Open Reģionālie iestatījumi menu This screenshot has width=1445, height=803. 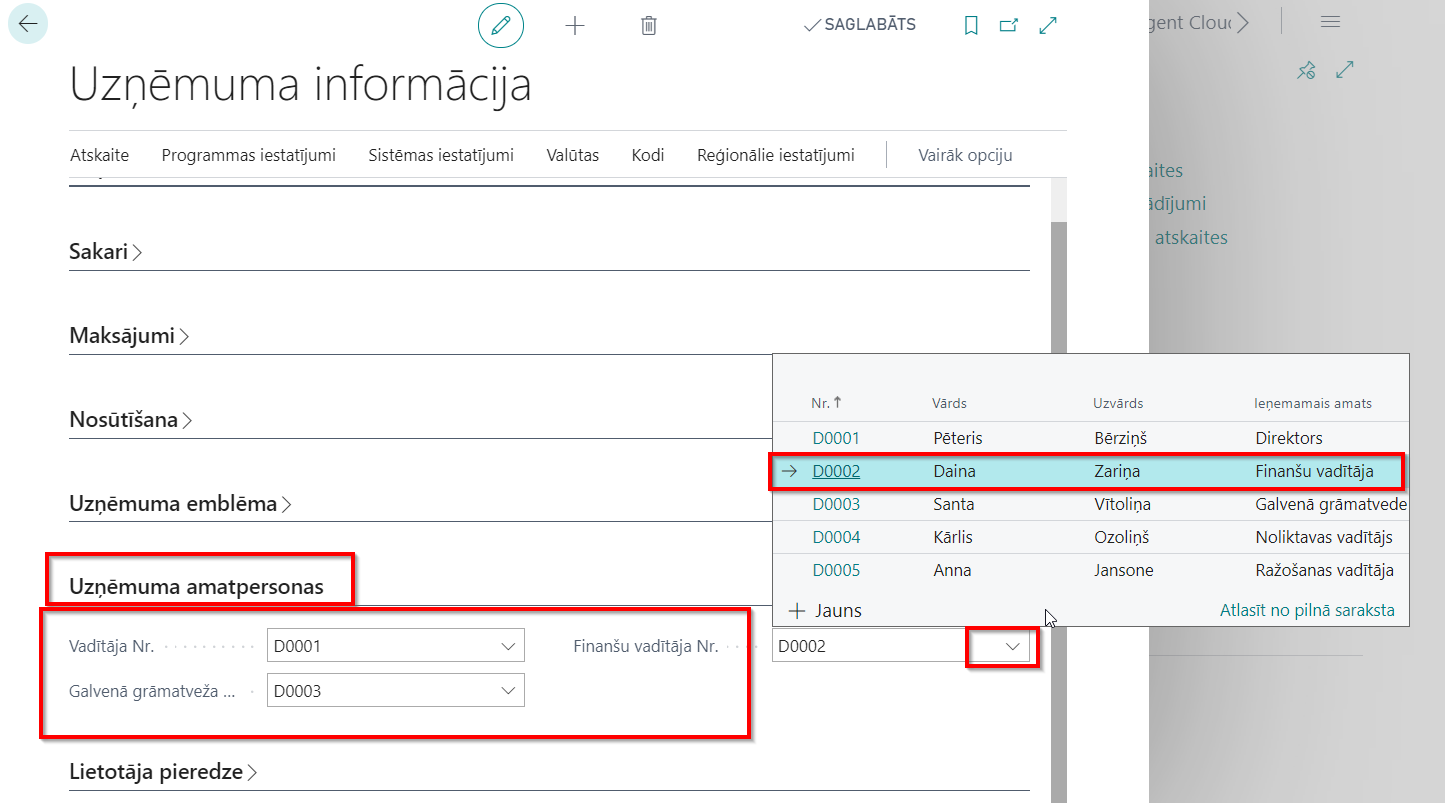pyautogui.click(x=776, y=155)
